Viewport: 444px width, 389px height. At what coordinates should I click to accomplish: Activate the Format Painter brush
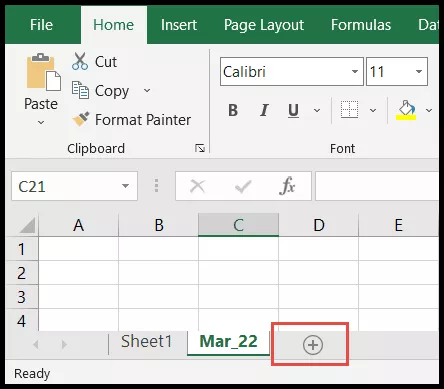click(81, 119)
